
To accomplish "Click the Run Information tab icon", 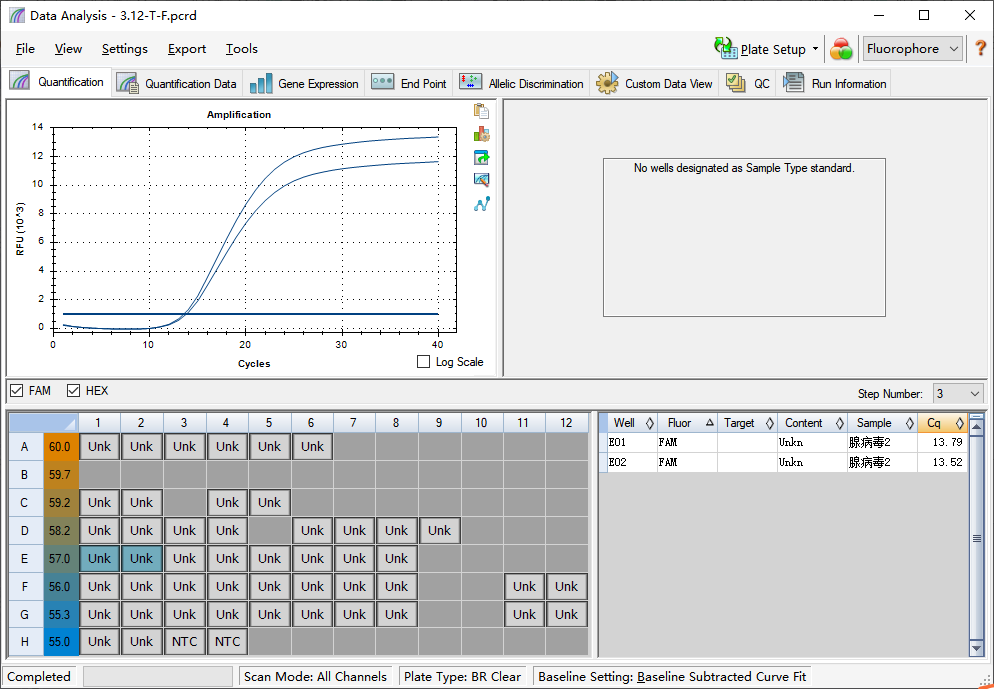I will tap(794, 83).
